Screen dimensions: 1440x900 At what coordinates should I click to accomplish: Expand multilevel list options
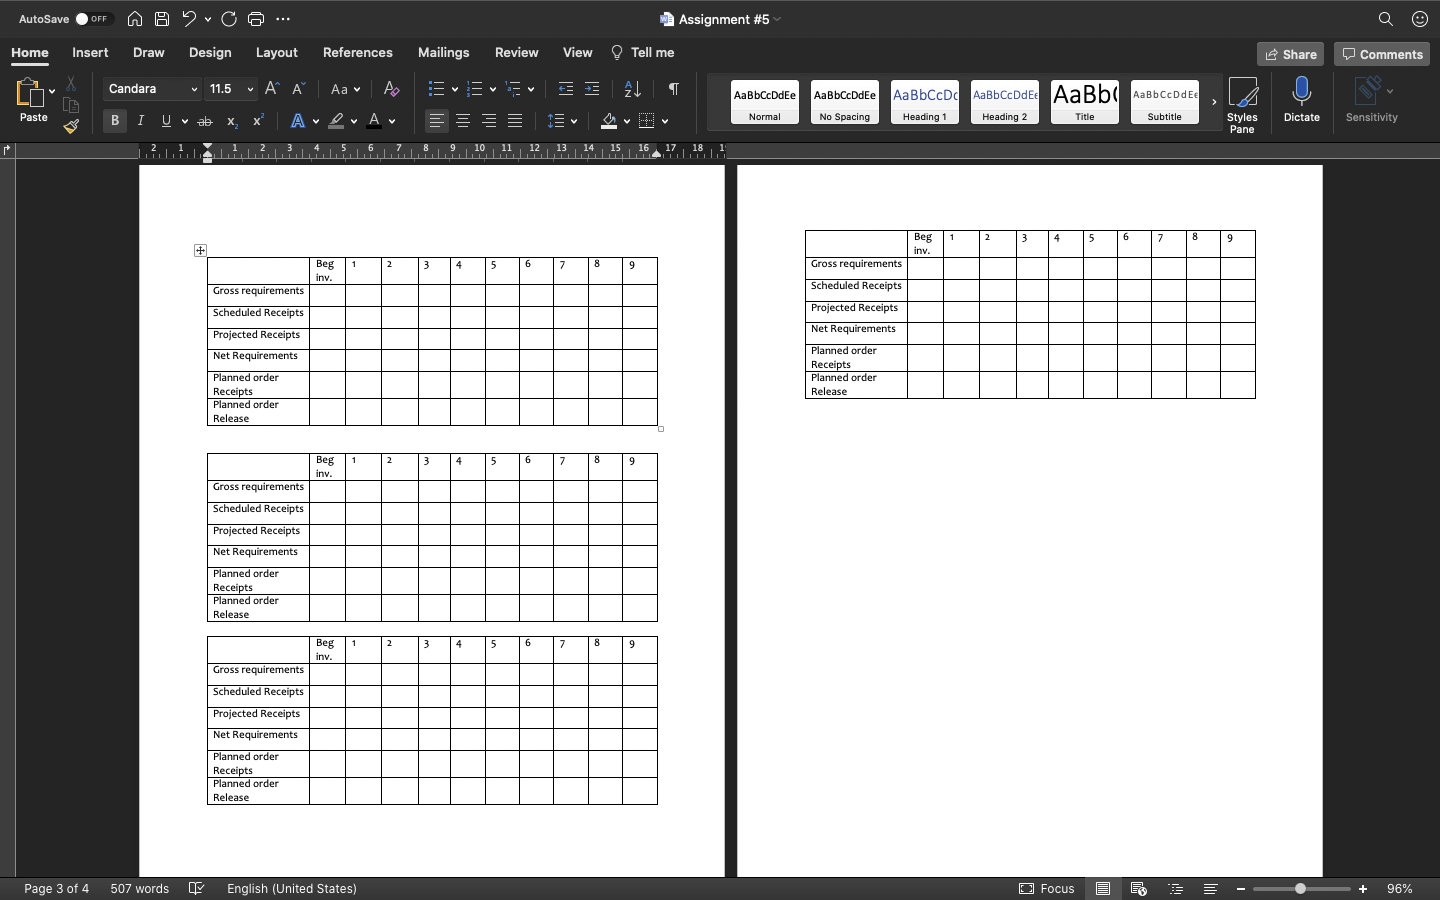(531, 89)
